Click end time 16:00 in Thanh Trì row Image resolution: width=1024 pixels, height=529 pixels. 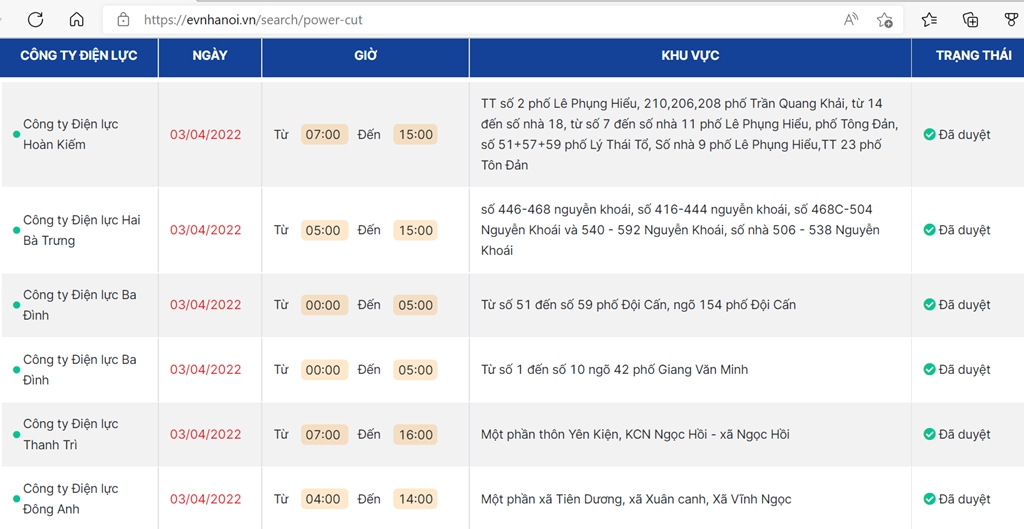[x=415, y=434]
